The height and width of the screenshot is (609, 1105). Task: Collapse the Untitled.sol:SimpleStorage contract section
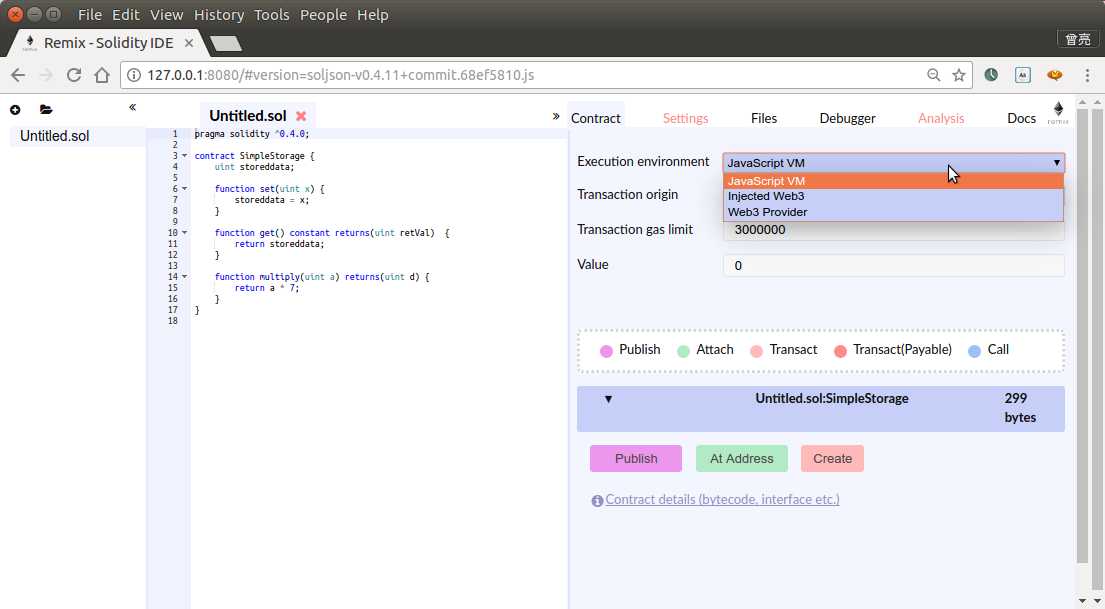coord(608,399)
